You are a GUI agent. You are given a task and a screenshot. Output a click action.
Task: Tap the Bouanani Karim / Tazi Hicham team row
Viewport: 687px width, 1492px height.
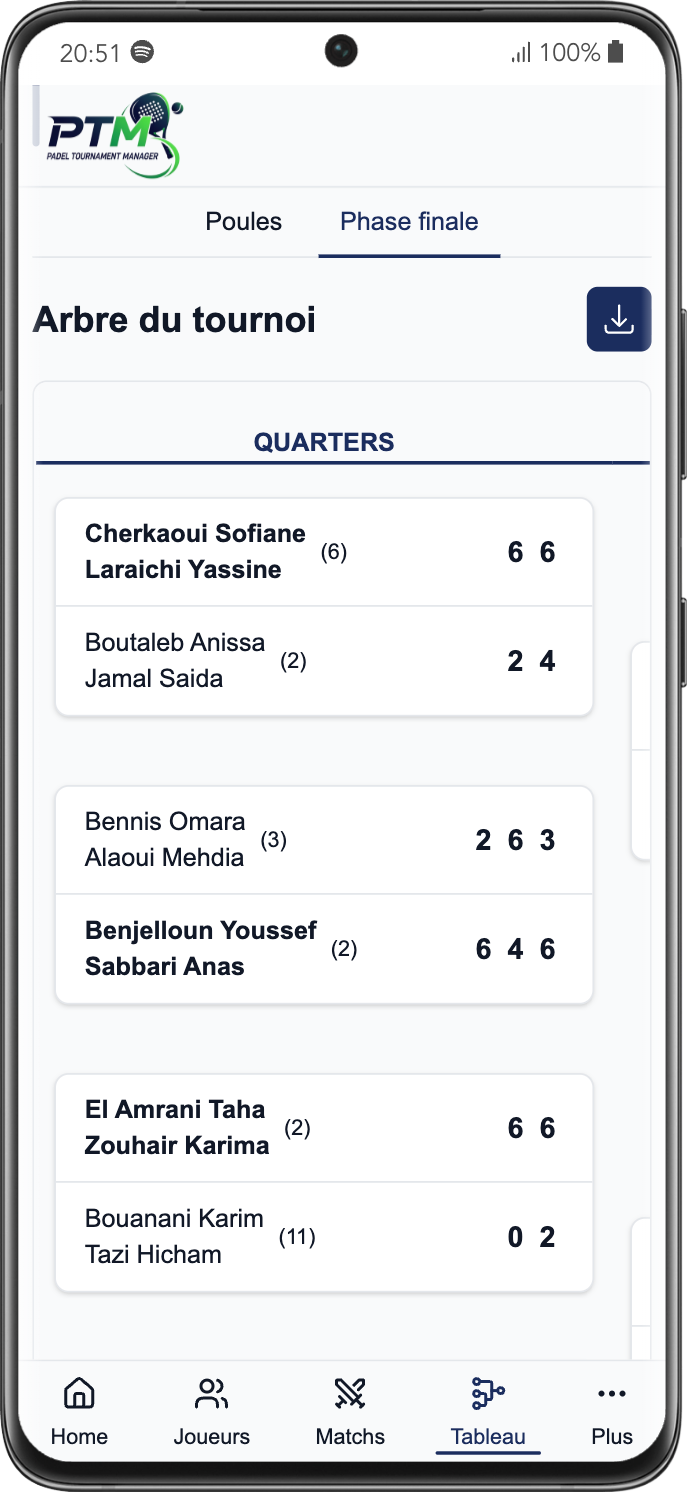click(324, 1236)
